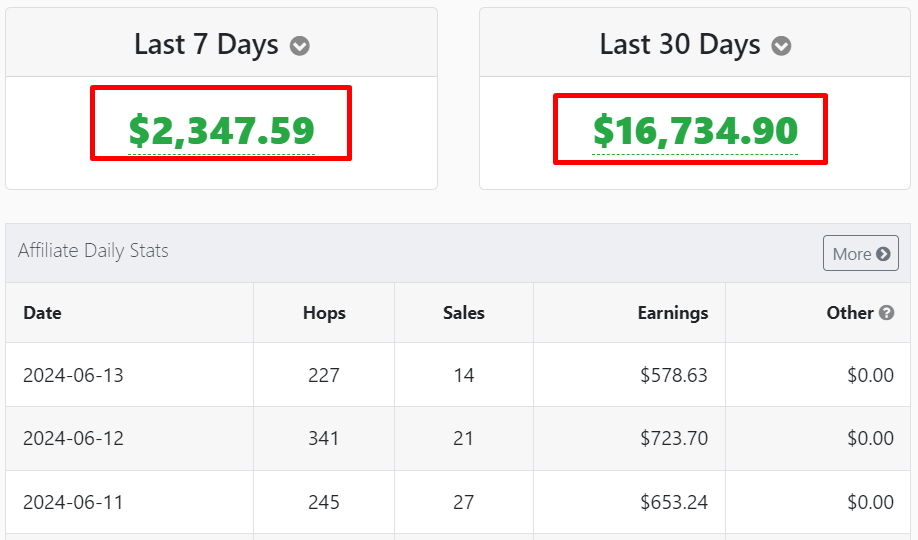Click the More button in Affiliate Daily Stats
The image size is (918, 540).
coord(861,253)
